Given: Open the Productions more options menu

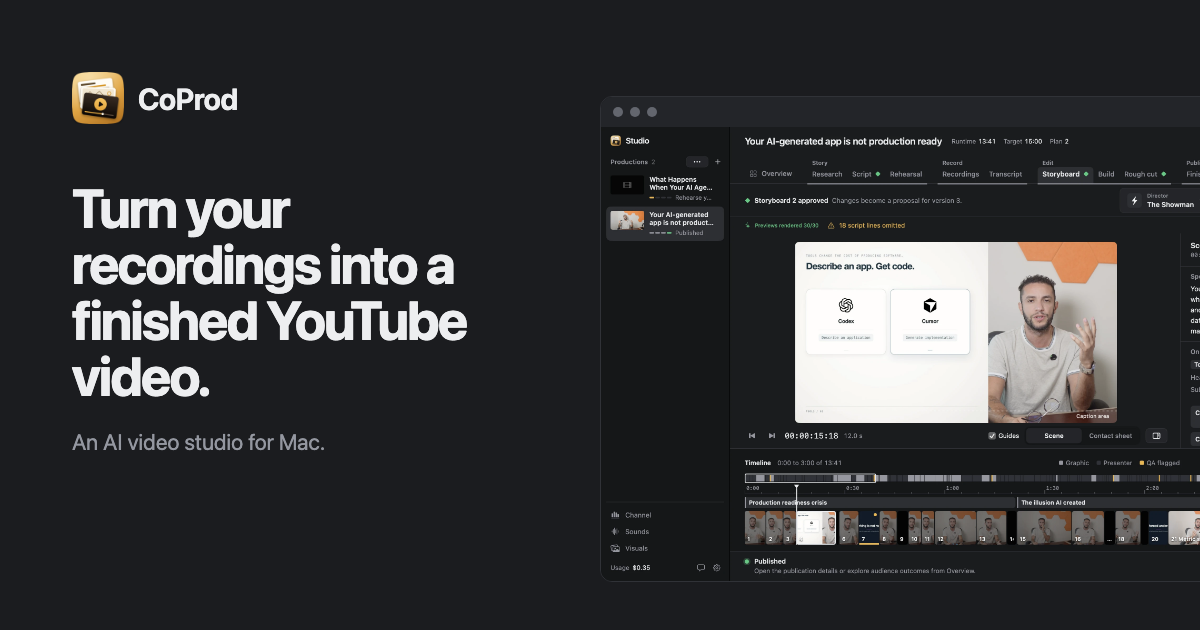Looking at the screenshot, I should pos(697,162).
